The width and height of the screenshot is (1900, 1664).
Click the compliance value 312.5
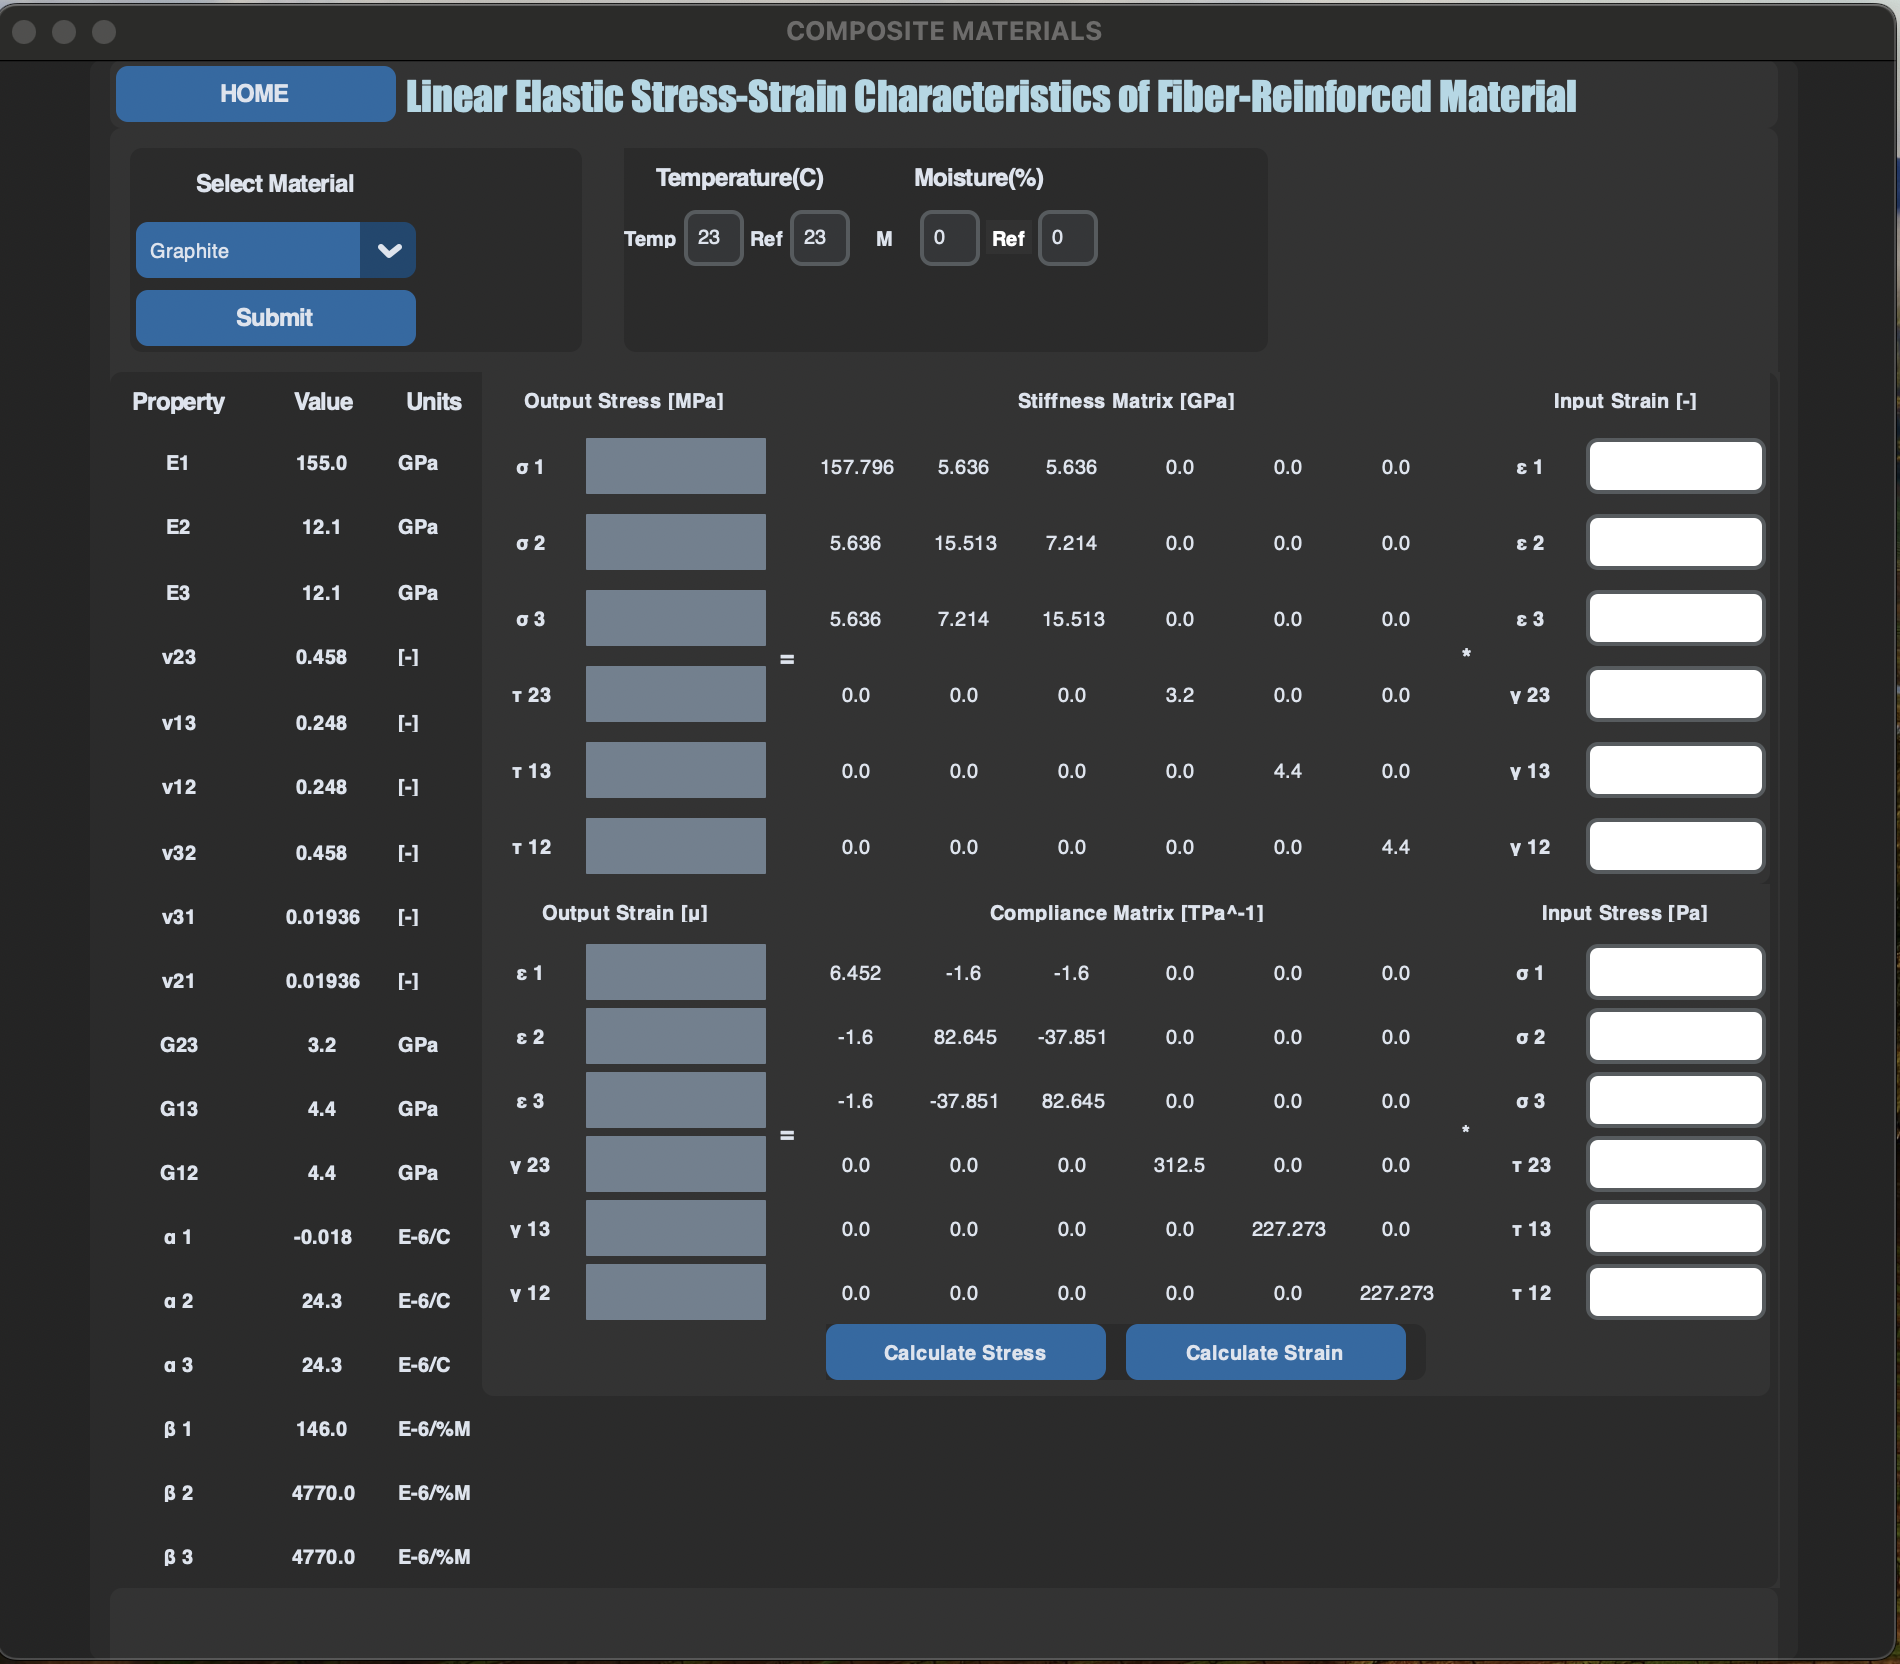tap(1180, 1165)
